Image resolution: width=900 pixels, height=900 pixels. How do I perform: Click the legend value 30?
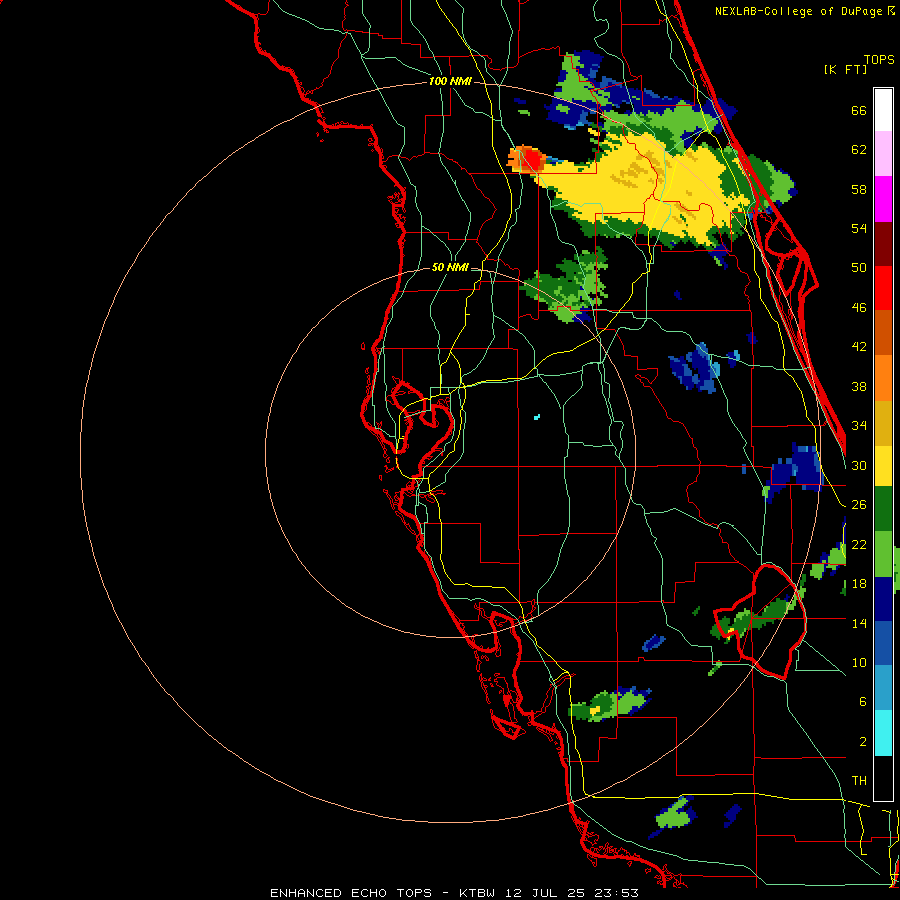coord(859,465)
